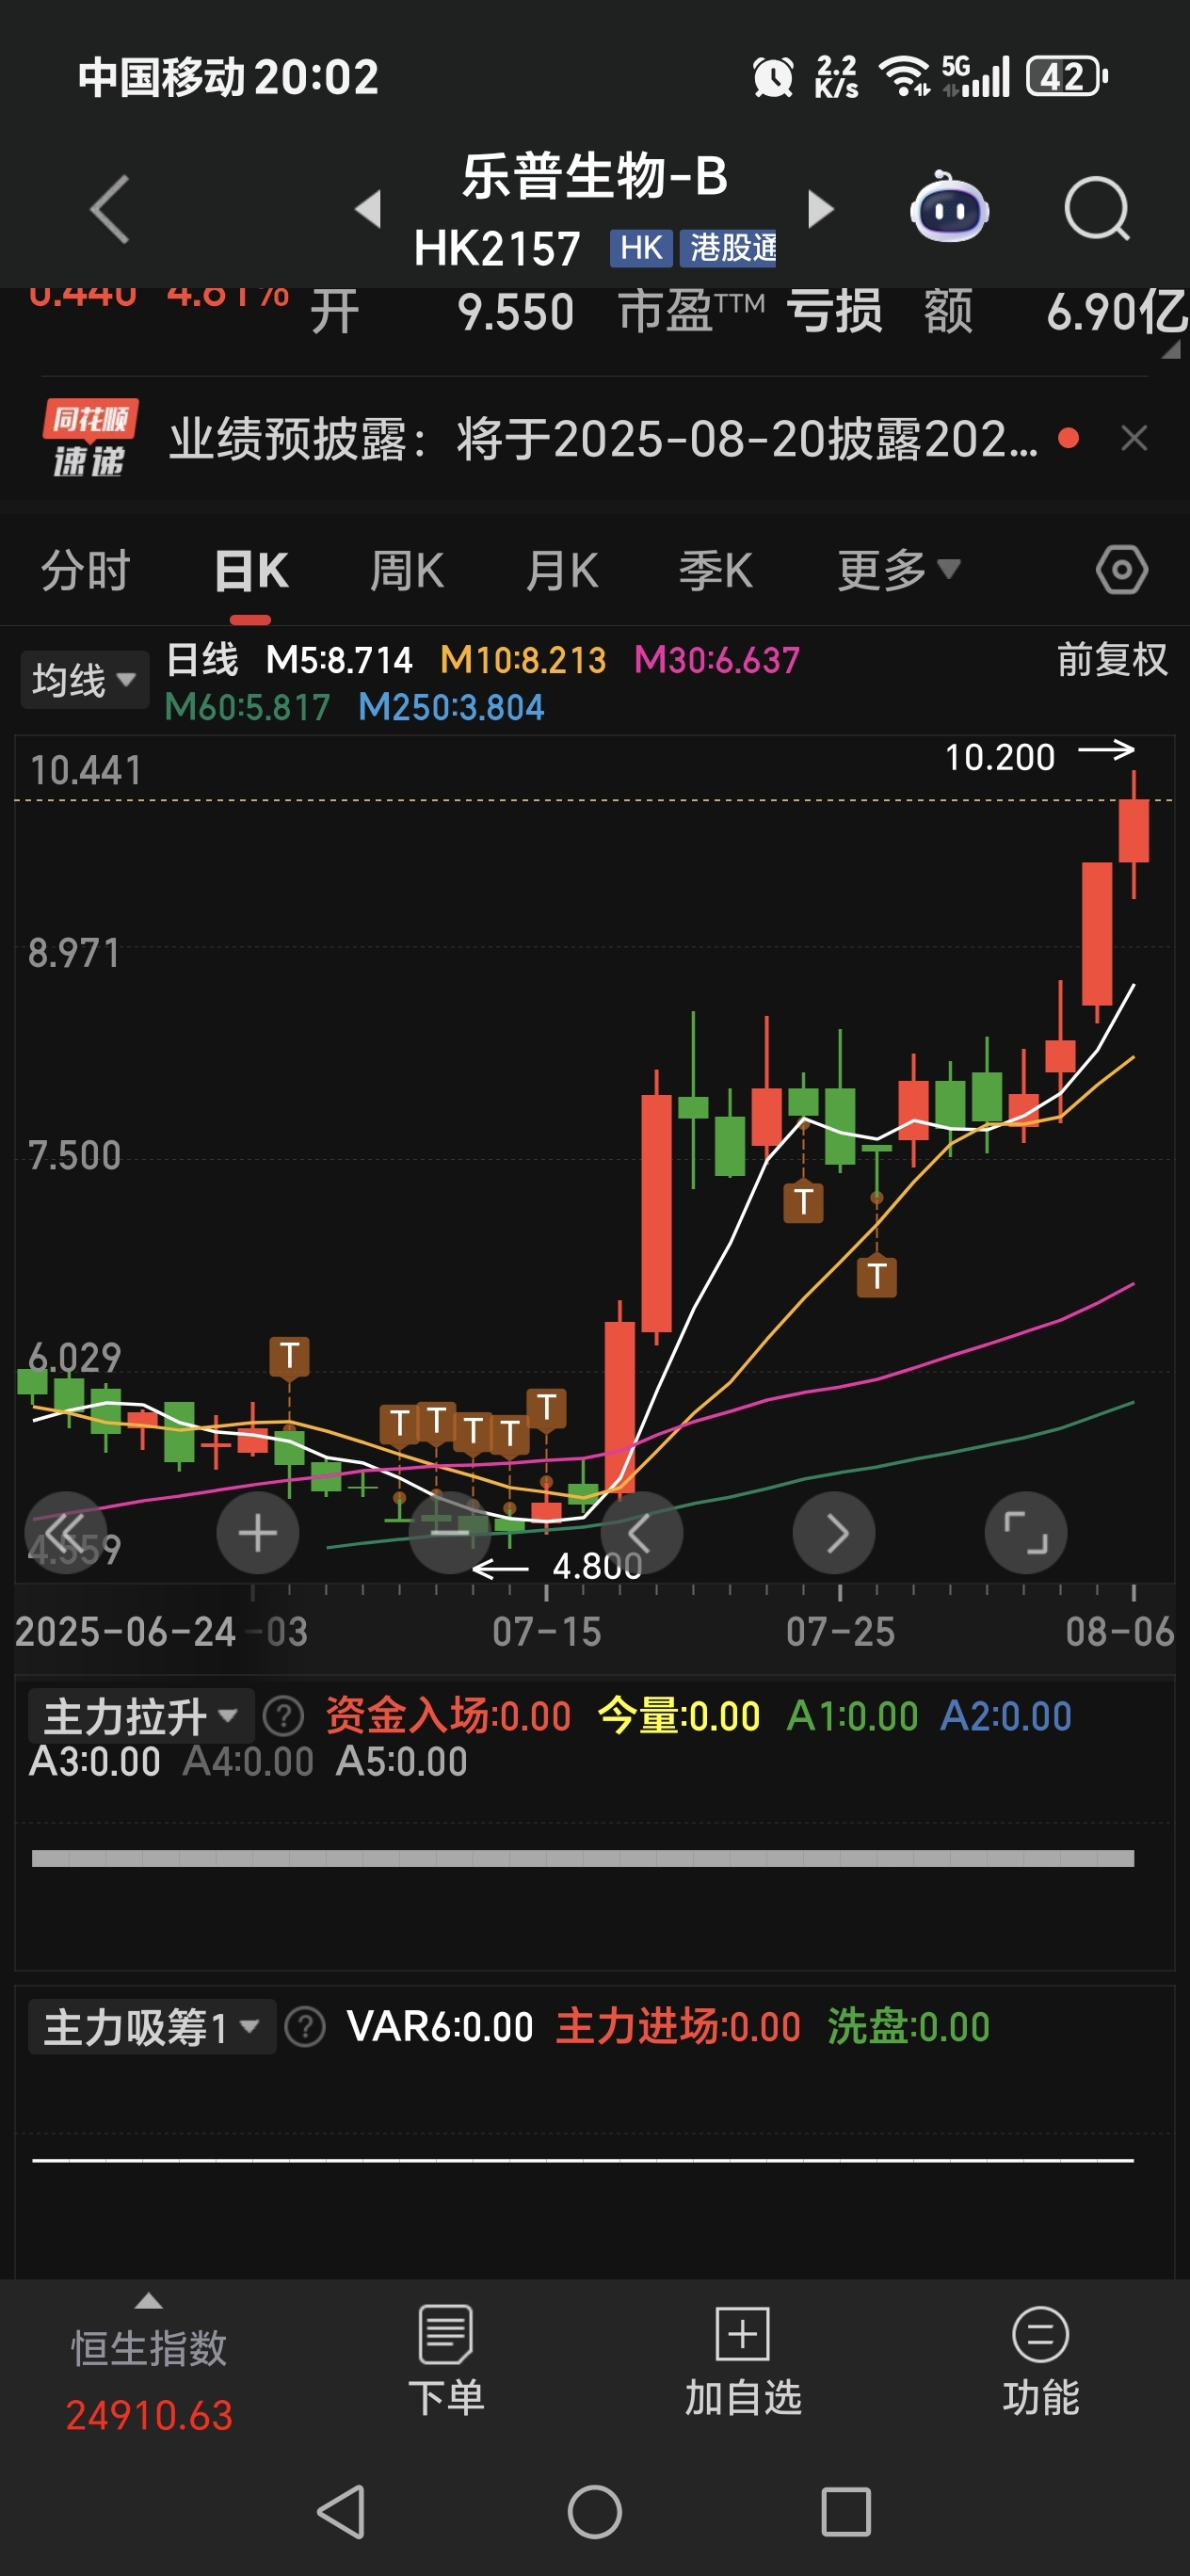Switch to previous stock with left triangle
Viewport: 1190px width, 2576px height.
[369, 209]
